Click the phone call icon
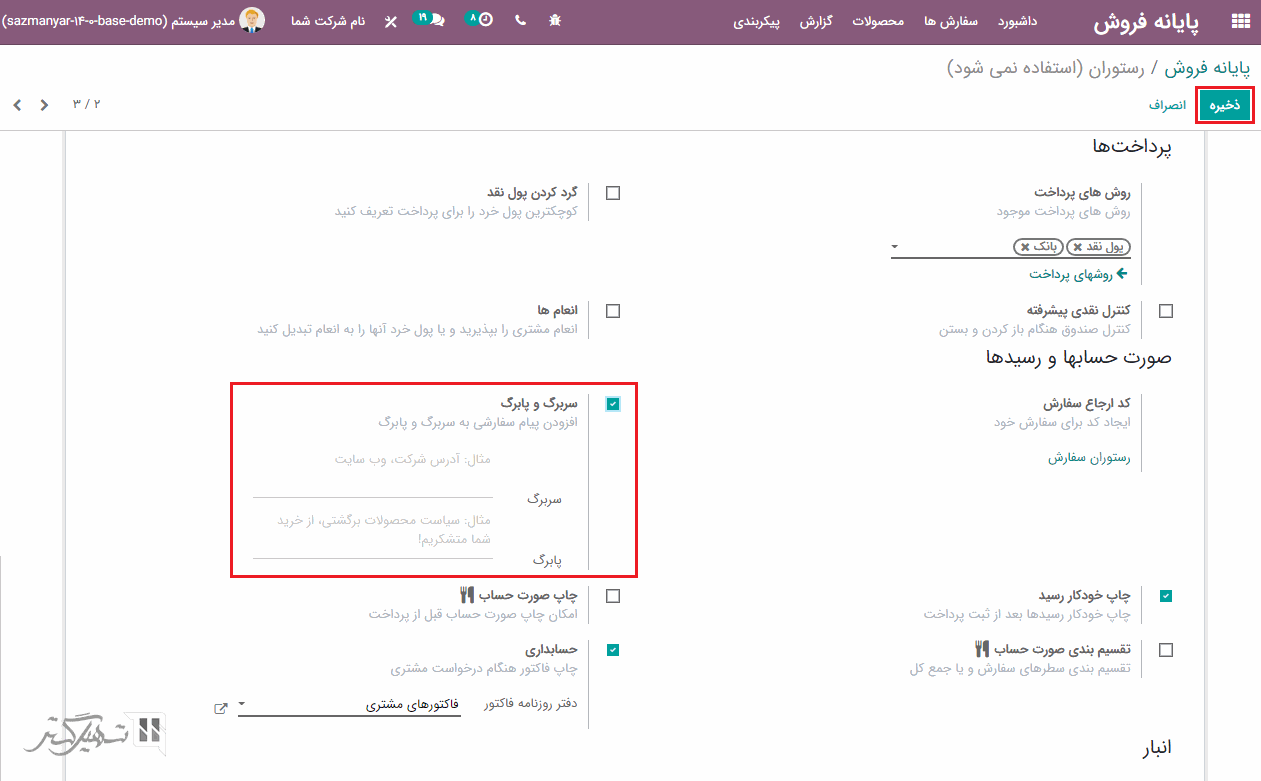Screen dimensions: 1261x781 tap(520, 21)
